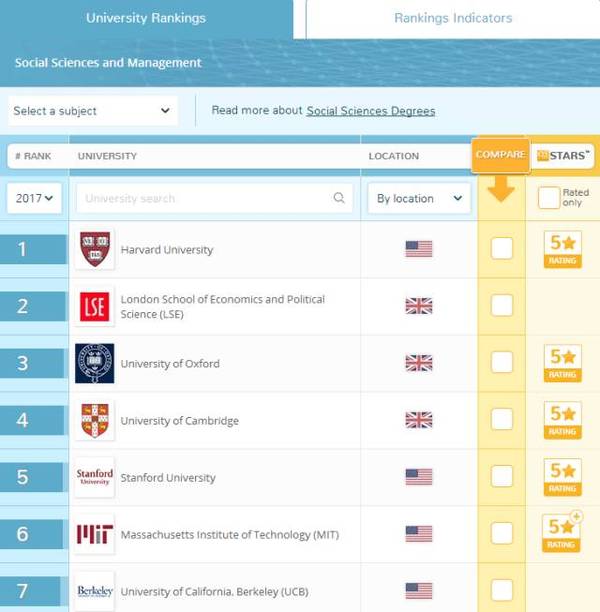The image size is (600, 612).
Task: Open University of California, Berkeley link
Action: click(x=214, y=592)
